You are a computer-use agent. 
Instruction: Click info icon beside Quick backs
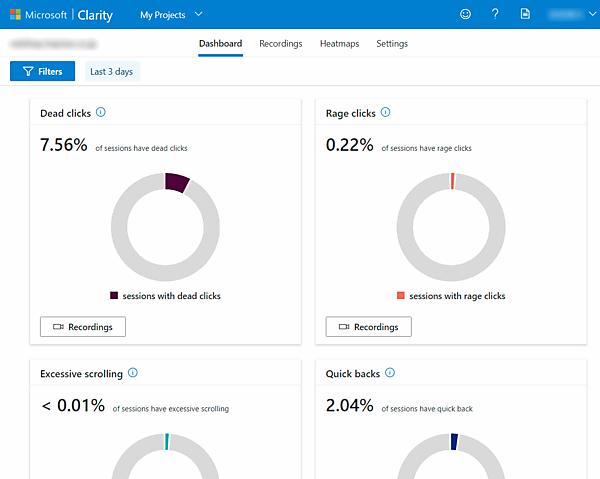390,373
